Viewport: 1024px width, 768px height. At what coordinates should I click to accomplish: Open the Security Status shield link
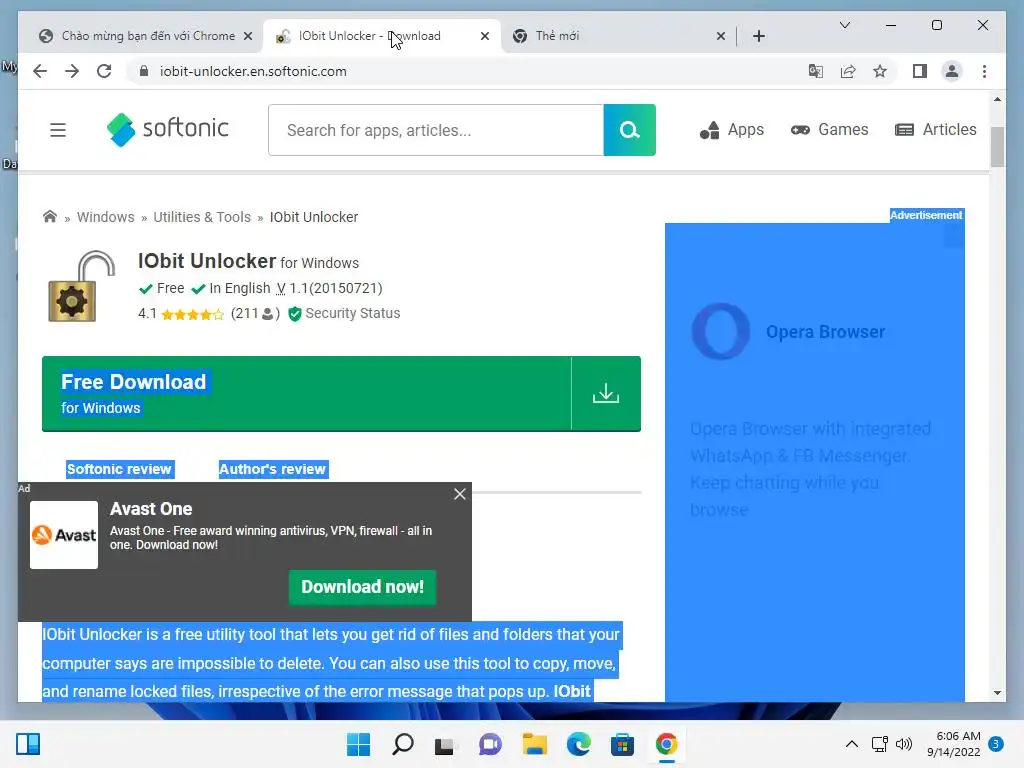pyautogui.click(x=344, y=313)
